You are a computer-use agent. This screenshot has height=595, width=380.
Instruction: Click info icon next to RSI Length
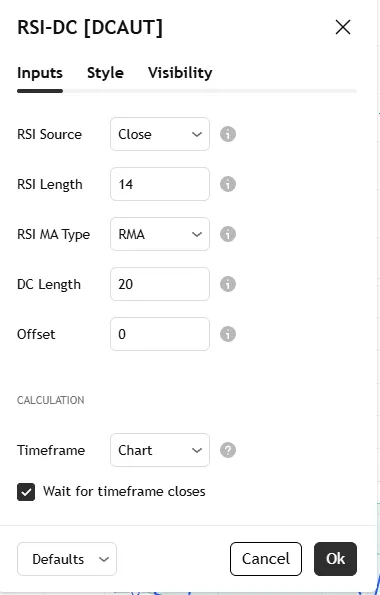click(x=228, y=184)
